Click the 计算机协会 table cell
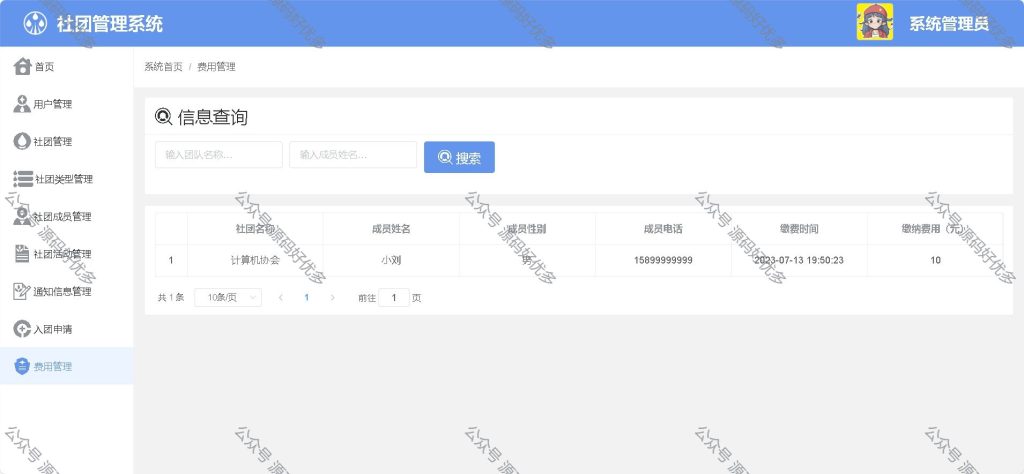Viewport: 1024px width, 474px height. [255, 260]
